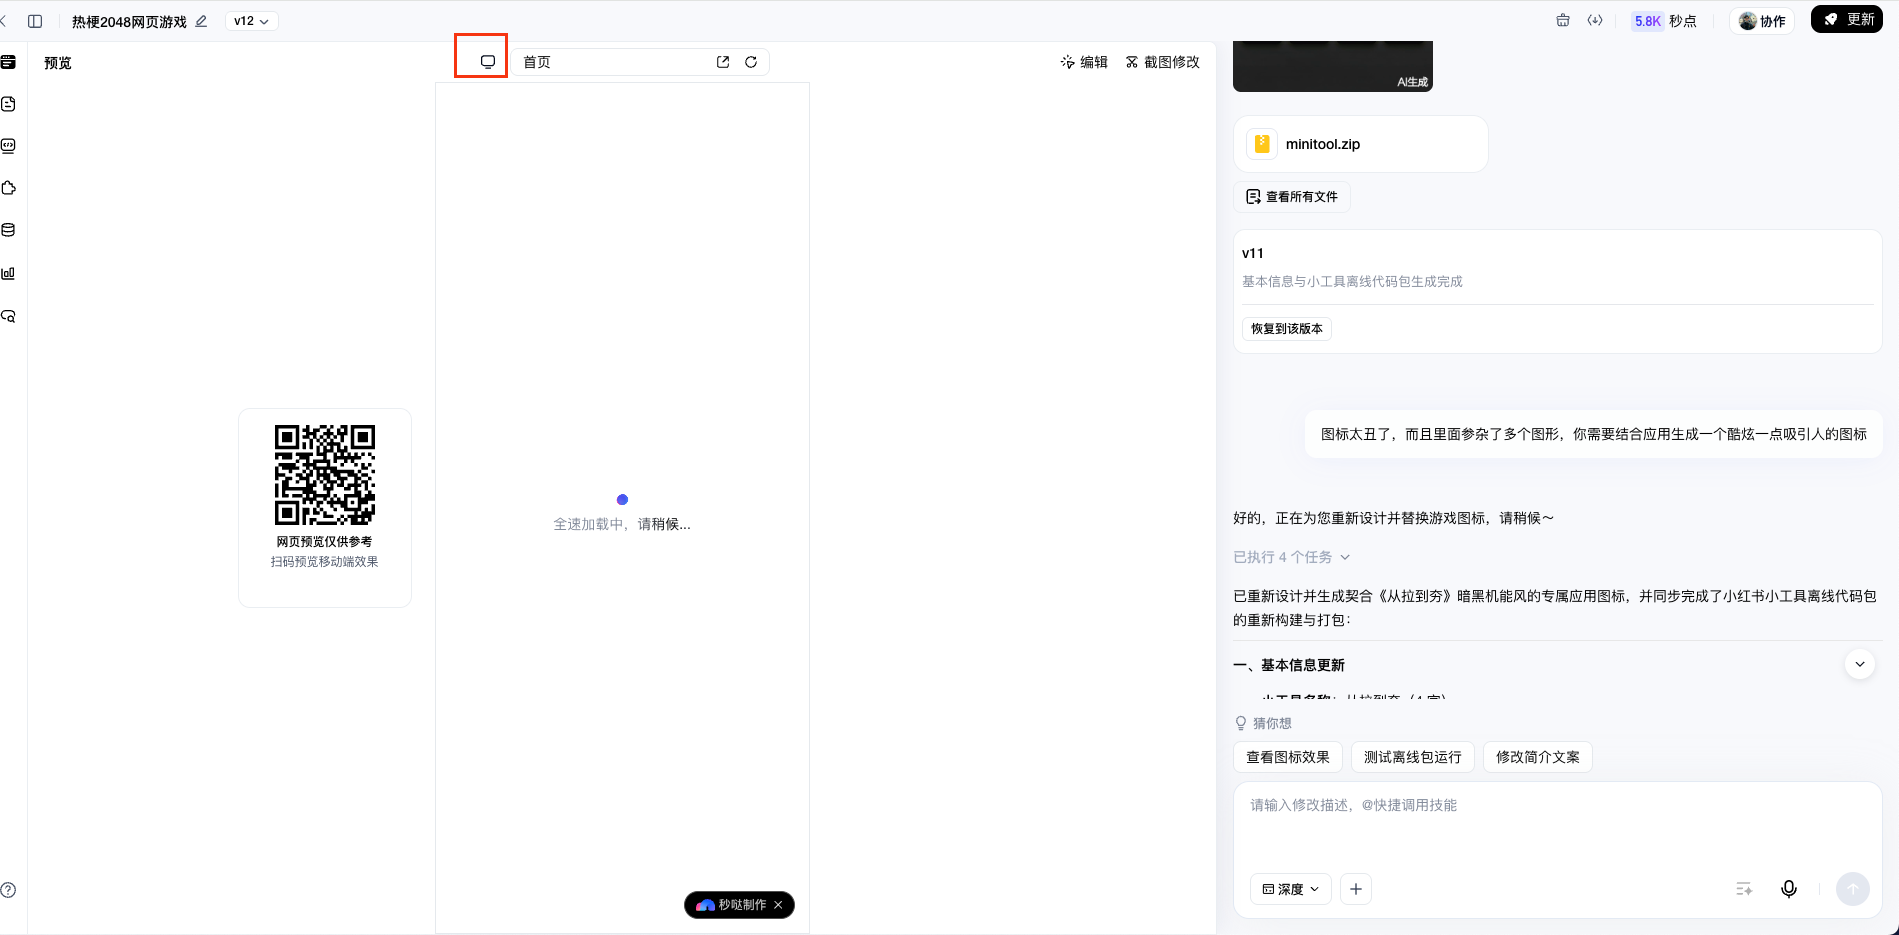This screenshot has height=935, width=1899.
Task: Refresh the preview page
Action: point(751,62)
